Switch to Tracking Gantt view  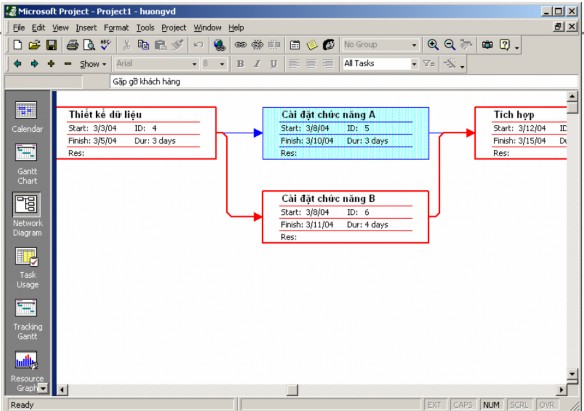(x=27, y=320)
